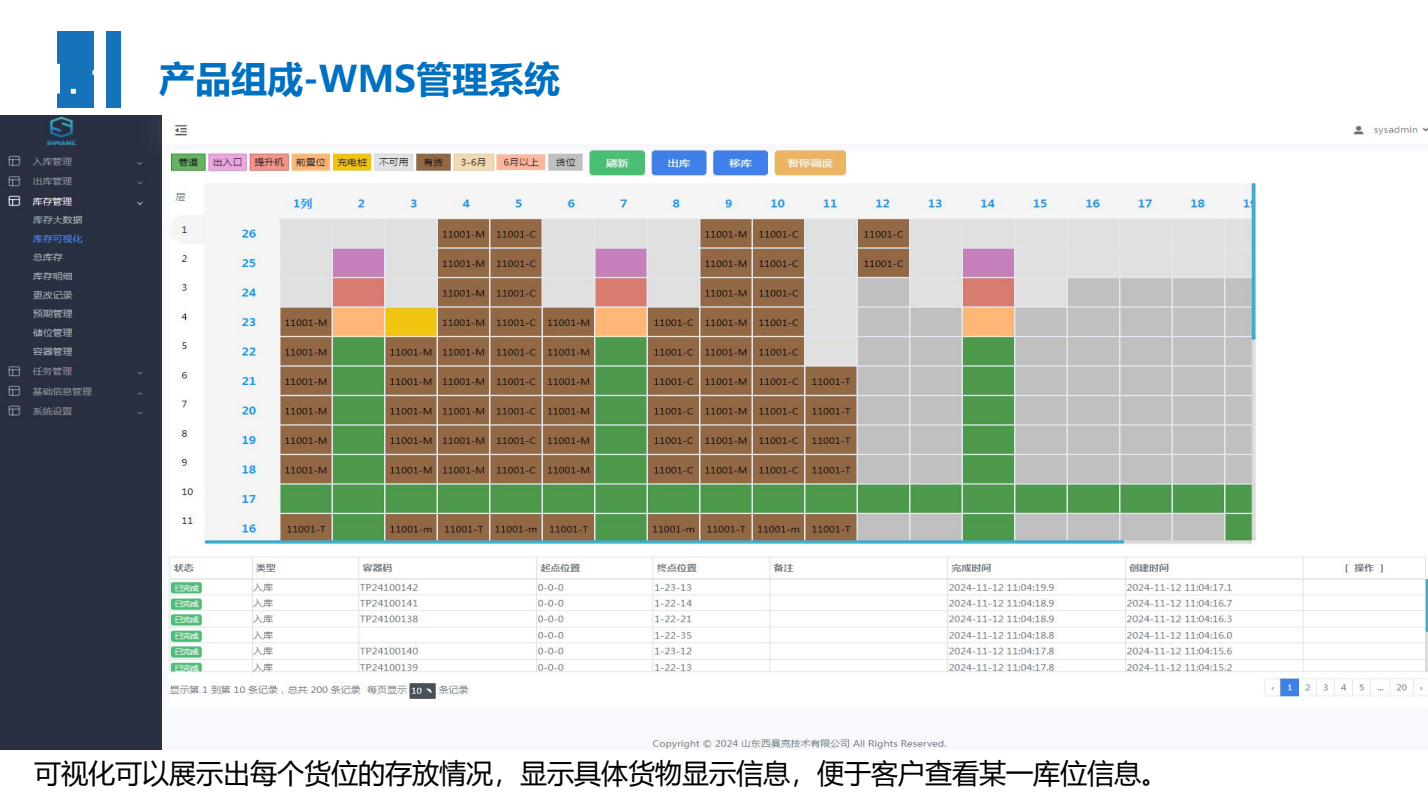Image resolution: width=1428 pixels, height=810 pixels.
Task: Open 库存明细 submenu item
Action: click(x=52, y=276)
